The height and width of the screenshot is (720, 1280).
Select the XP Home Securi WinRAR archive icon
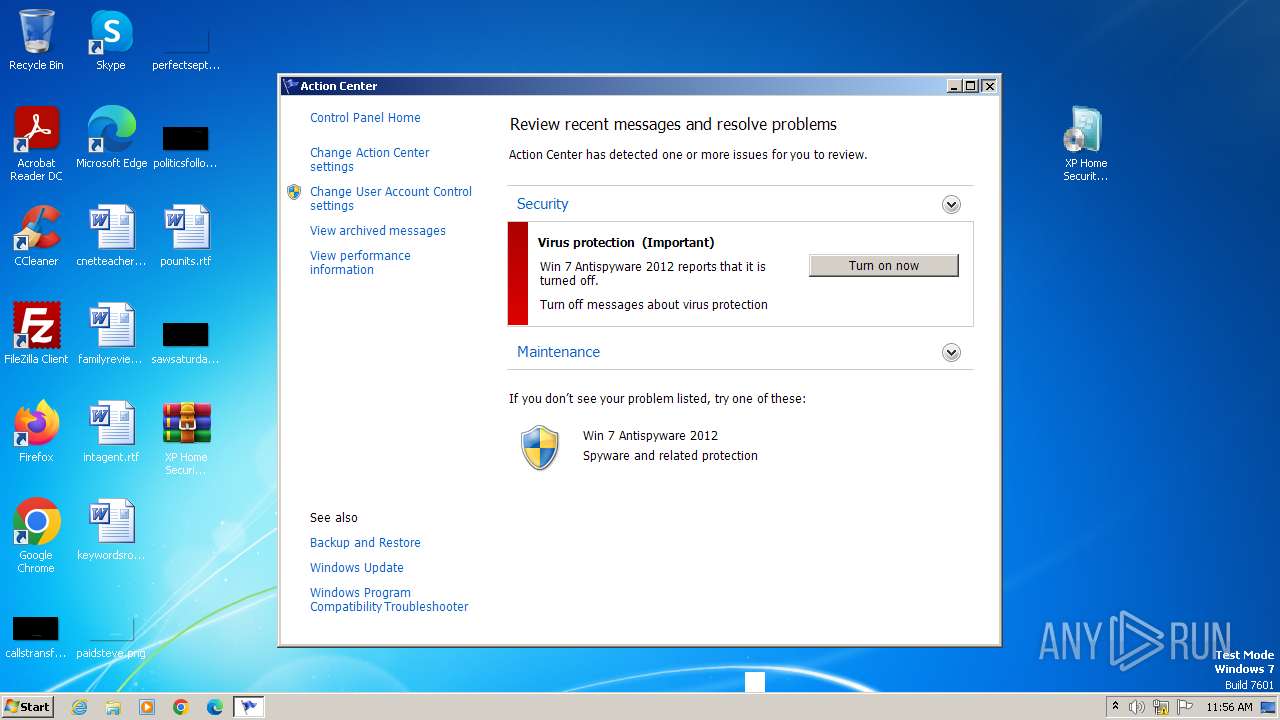pos(186,438)
